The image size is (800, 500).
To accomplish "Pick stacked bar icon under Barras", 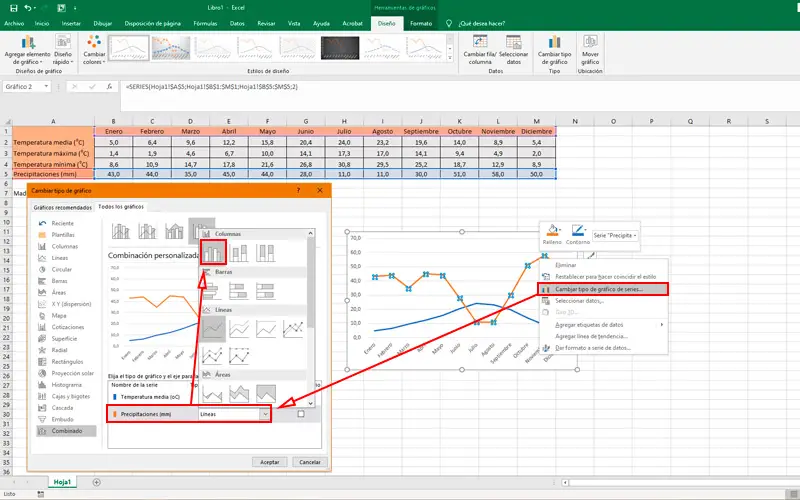I will point(239,291).
